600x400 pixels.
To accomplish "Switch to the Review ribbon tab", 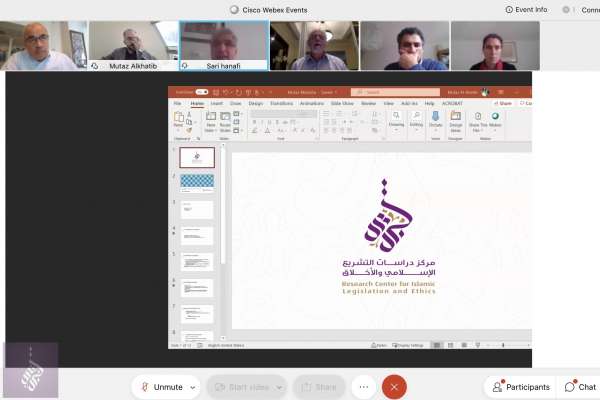I will coord(368,103).
